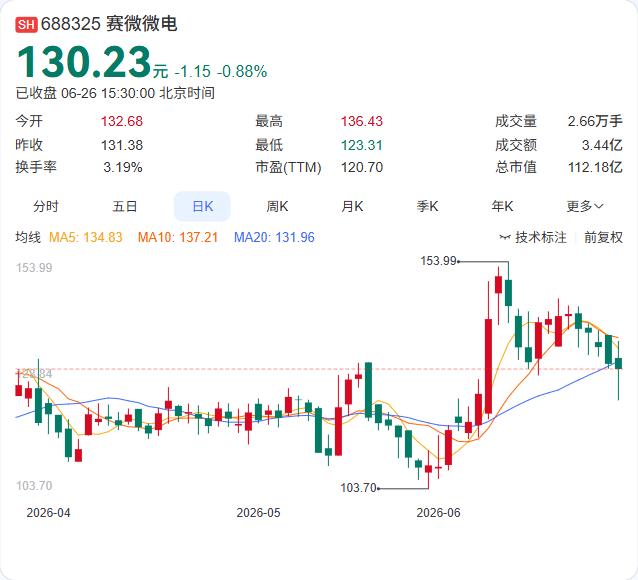Click the 153.99 y-axis top label

[x=34, y=268]
